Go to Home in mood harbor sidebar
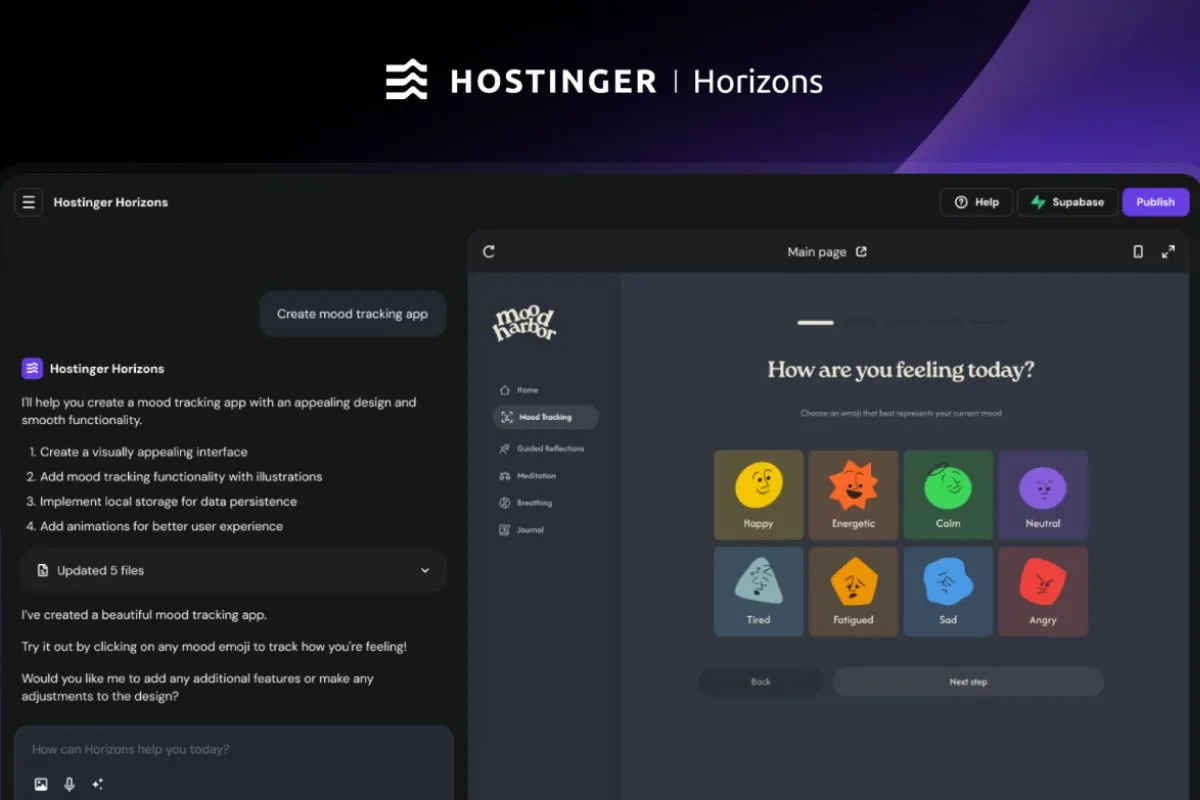 (x=519, y=390)
